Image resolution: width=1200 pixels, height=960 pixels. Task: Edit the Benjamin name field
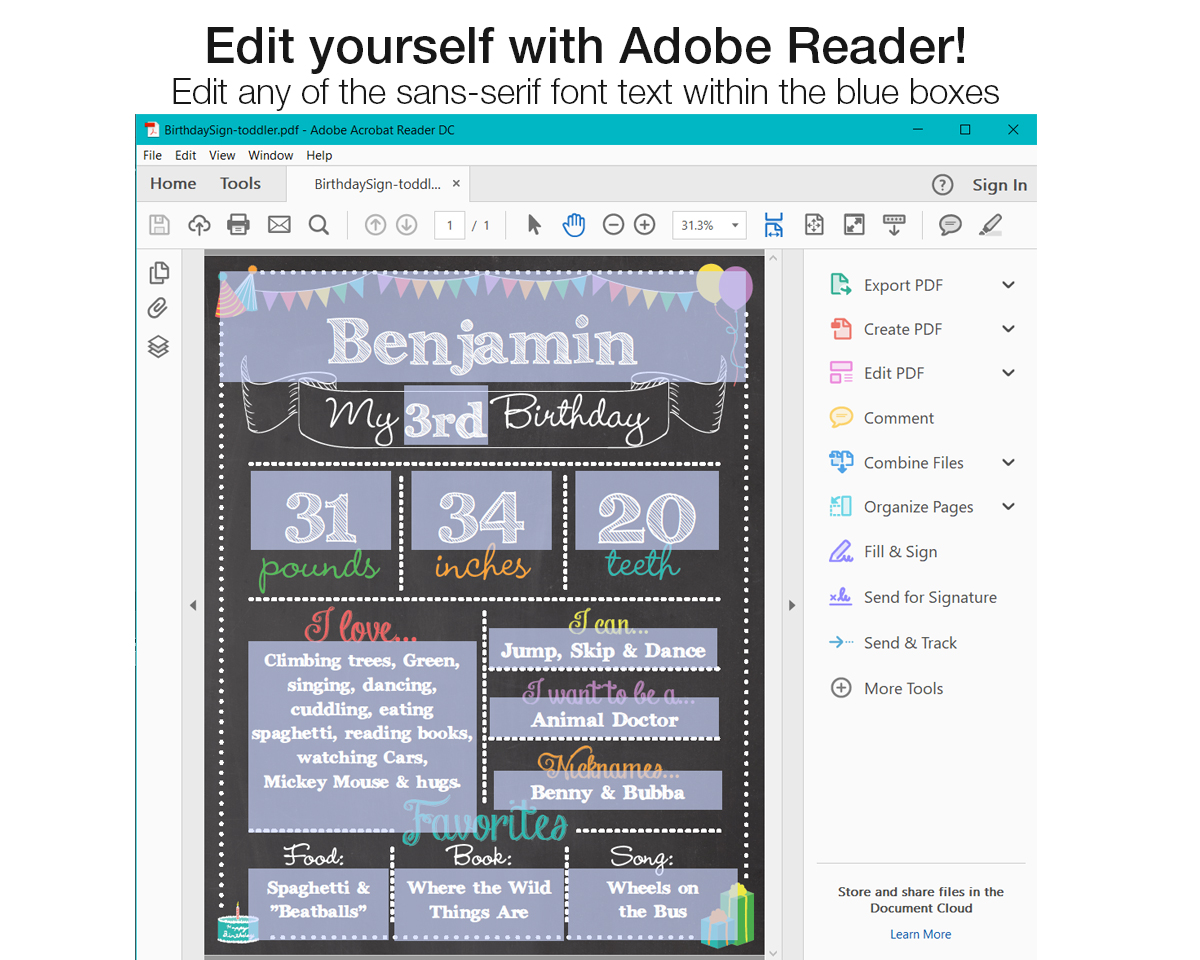(483, 326)
